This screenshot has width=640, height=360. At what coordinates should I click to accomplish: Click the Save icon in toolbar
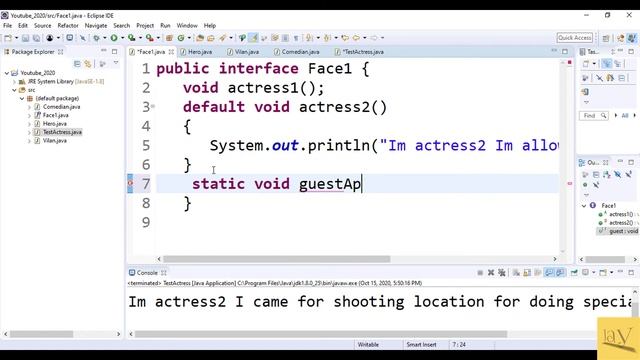click(x=25, y=38)
